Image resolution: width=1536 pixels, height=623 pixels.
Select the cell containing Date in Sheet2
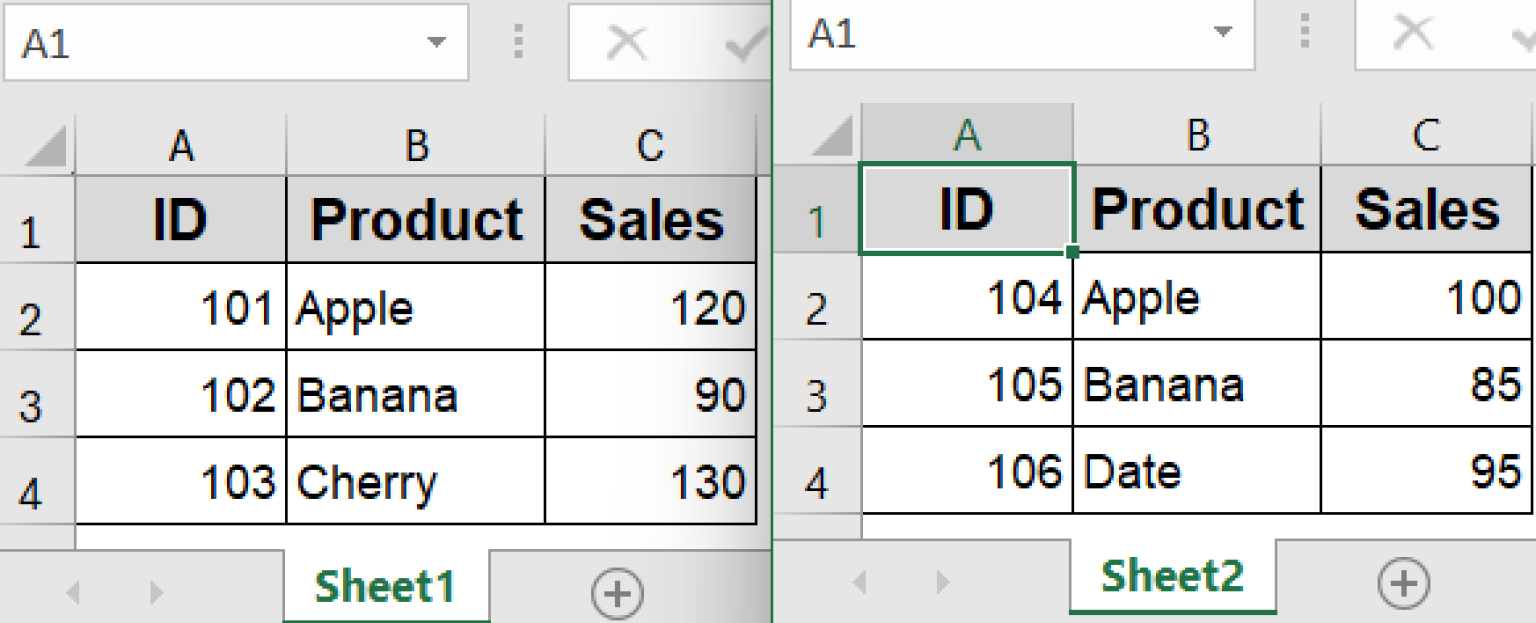1196,470
